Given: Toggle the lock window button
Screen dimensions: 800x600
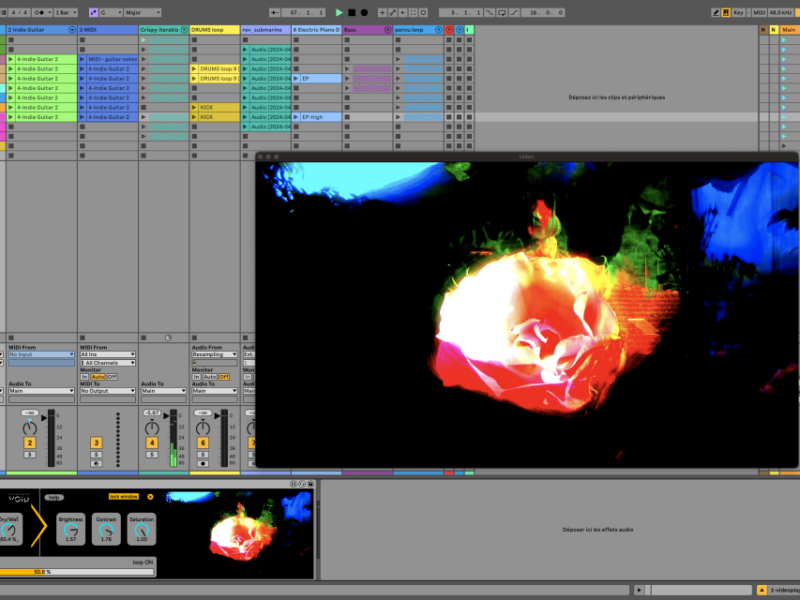Looking at the screenshot, I should point(123,496).
